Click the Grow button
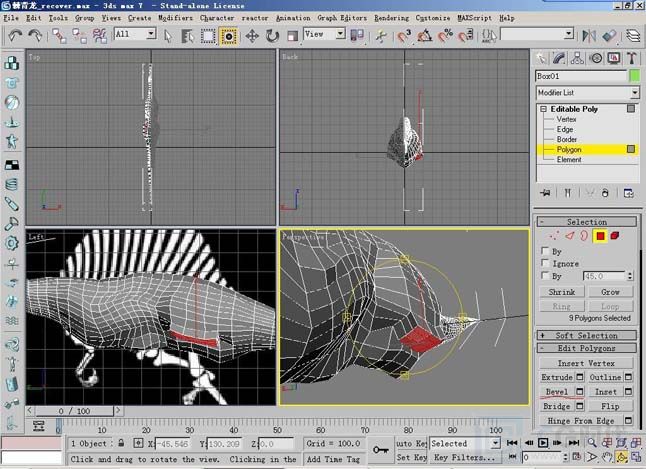This screenshot has height=469, width=646. (x=610, y=292)
